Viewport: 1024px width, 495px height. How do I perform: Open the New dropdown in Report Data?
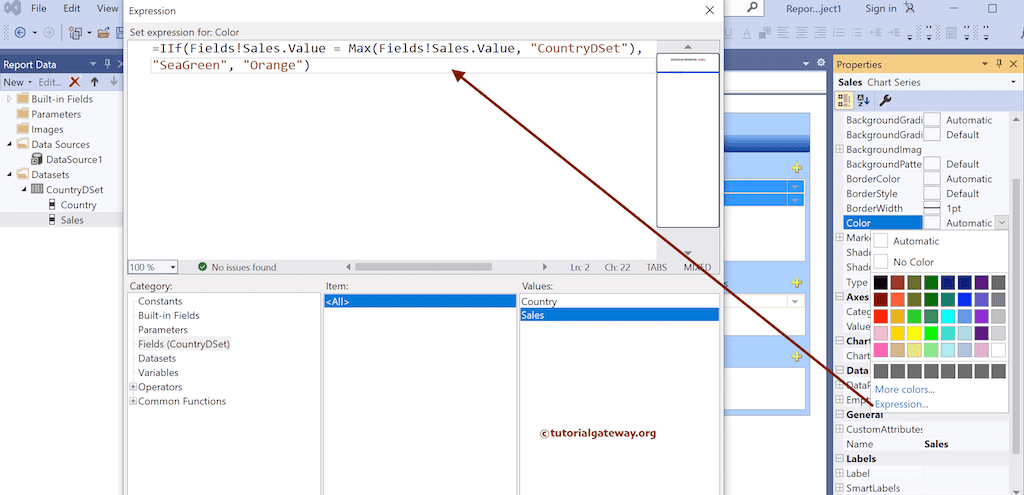coord(17,82)
